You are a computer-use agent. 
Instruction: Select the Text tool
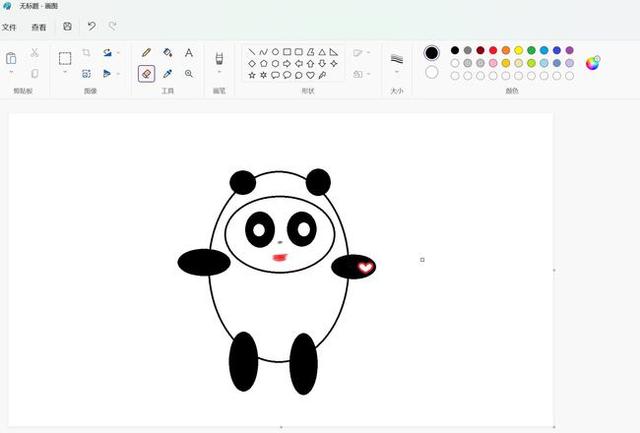click(189, 52)
